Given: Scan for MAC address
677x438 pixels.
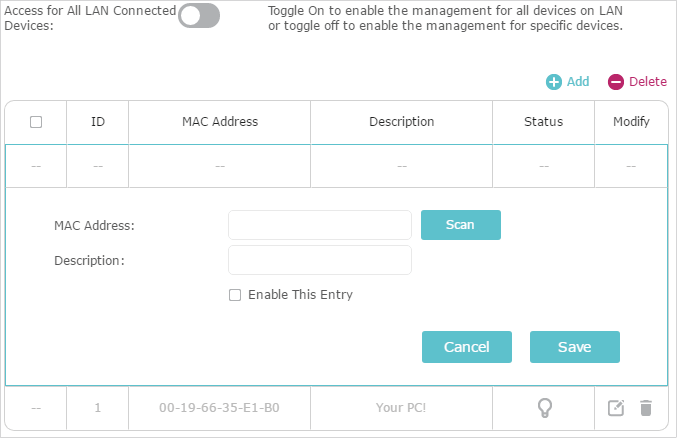Looking at the screenshot, I should point(461,225).
